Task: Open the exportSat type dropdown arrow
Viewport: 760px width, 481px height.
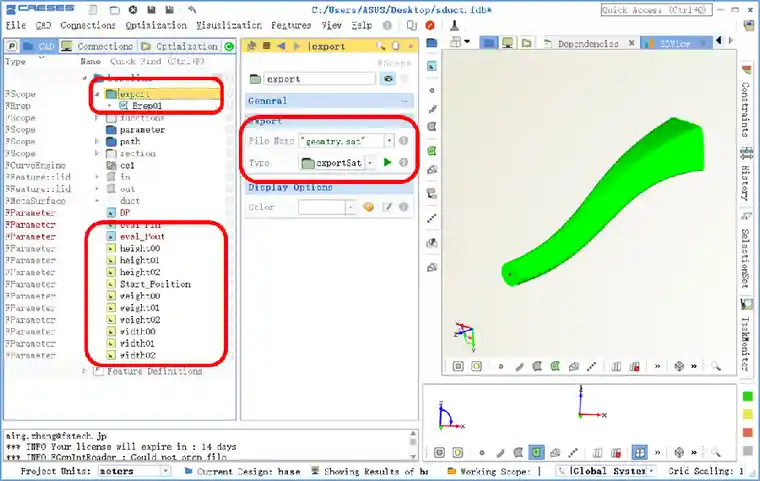Action: pos(370,163)
